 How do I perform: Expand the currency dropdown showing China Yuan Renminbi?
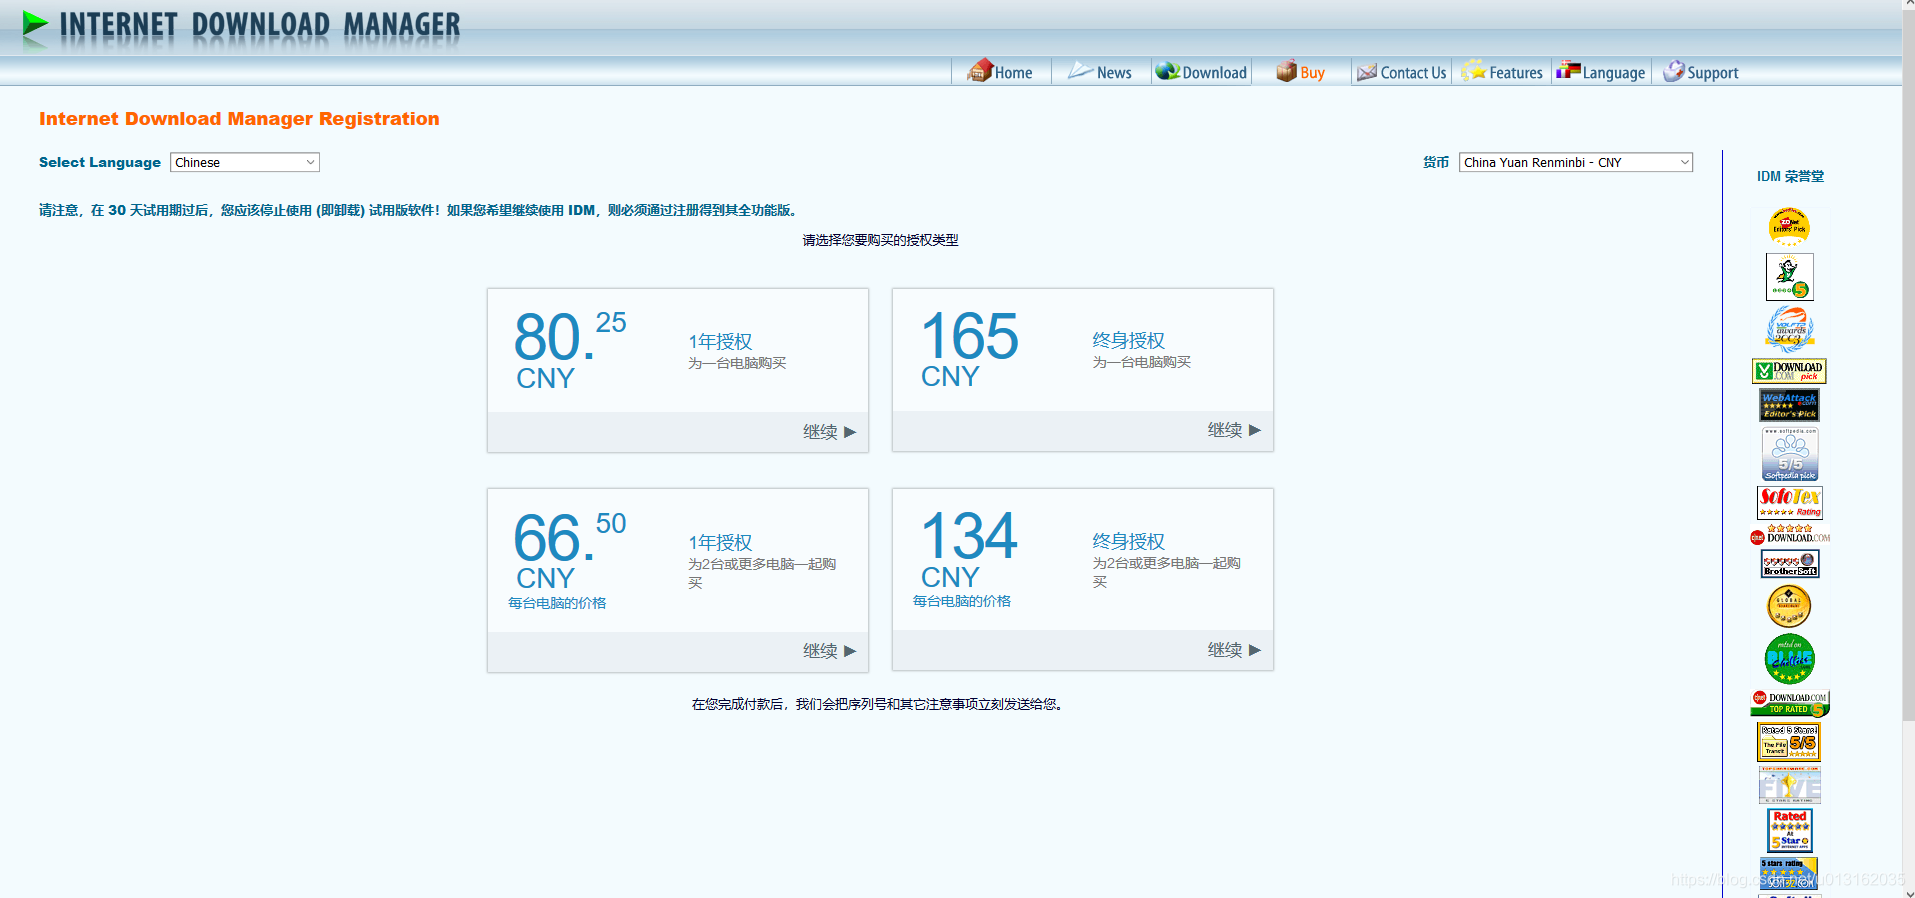[x=1576, y=162]
